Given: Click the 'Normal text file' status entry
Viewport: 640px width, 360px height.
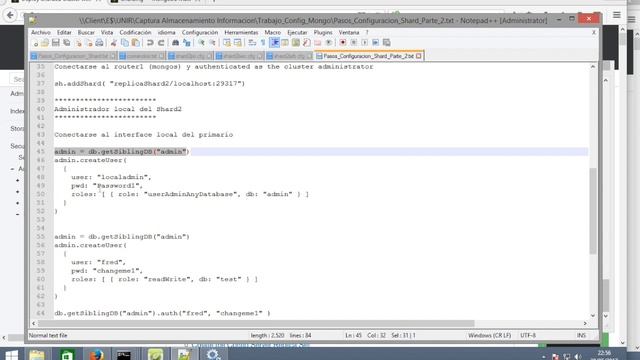Looking at the screenshot, I should 48,335.
